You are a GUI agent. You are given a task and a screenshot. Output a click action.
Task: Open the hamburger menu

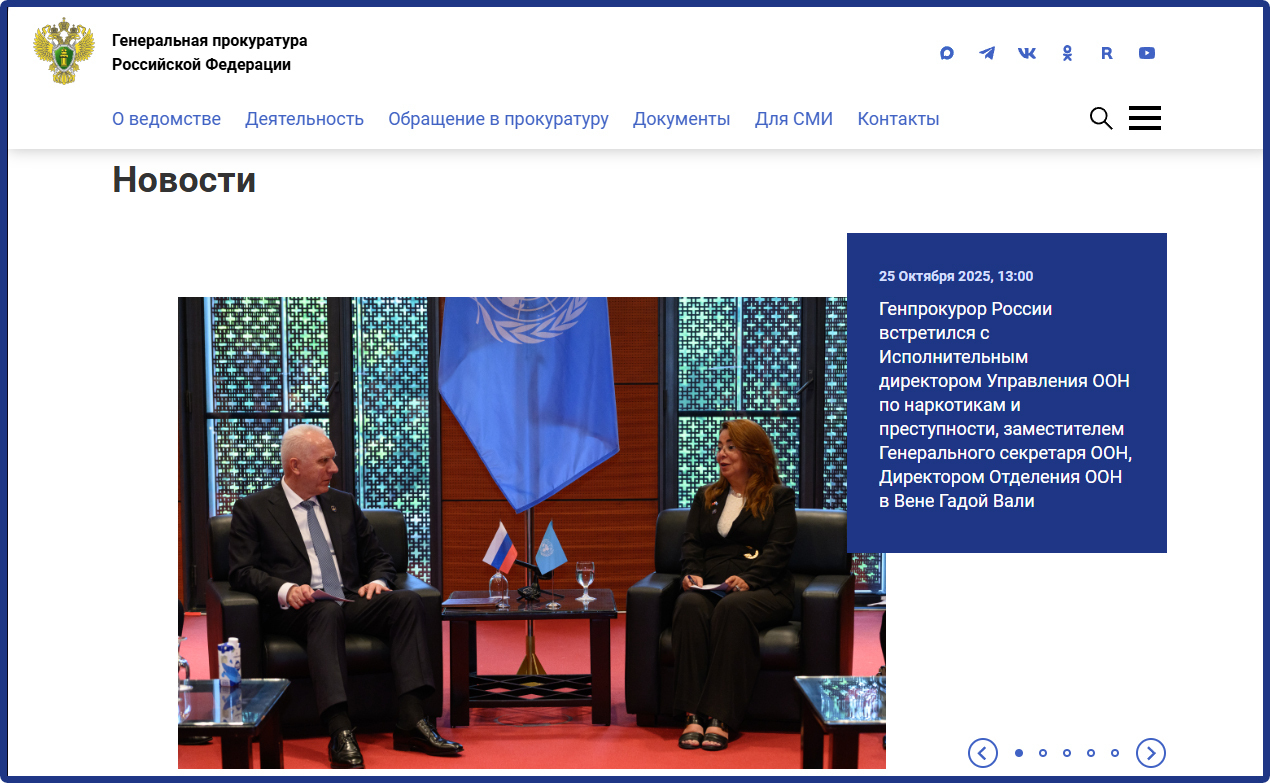click(x=1144, y=117)
